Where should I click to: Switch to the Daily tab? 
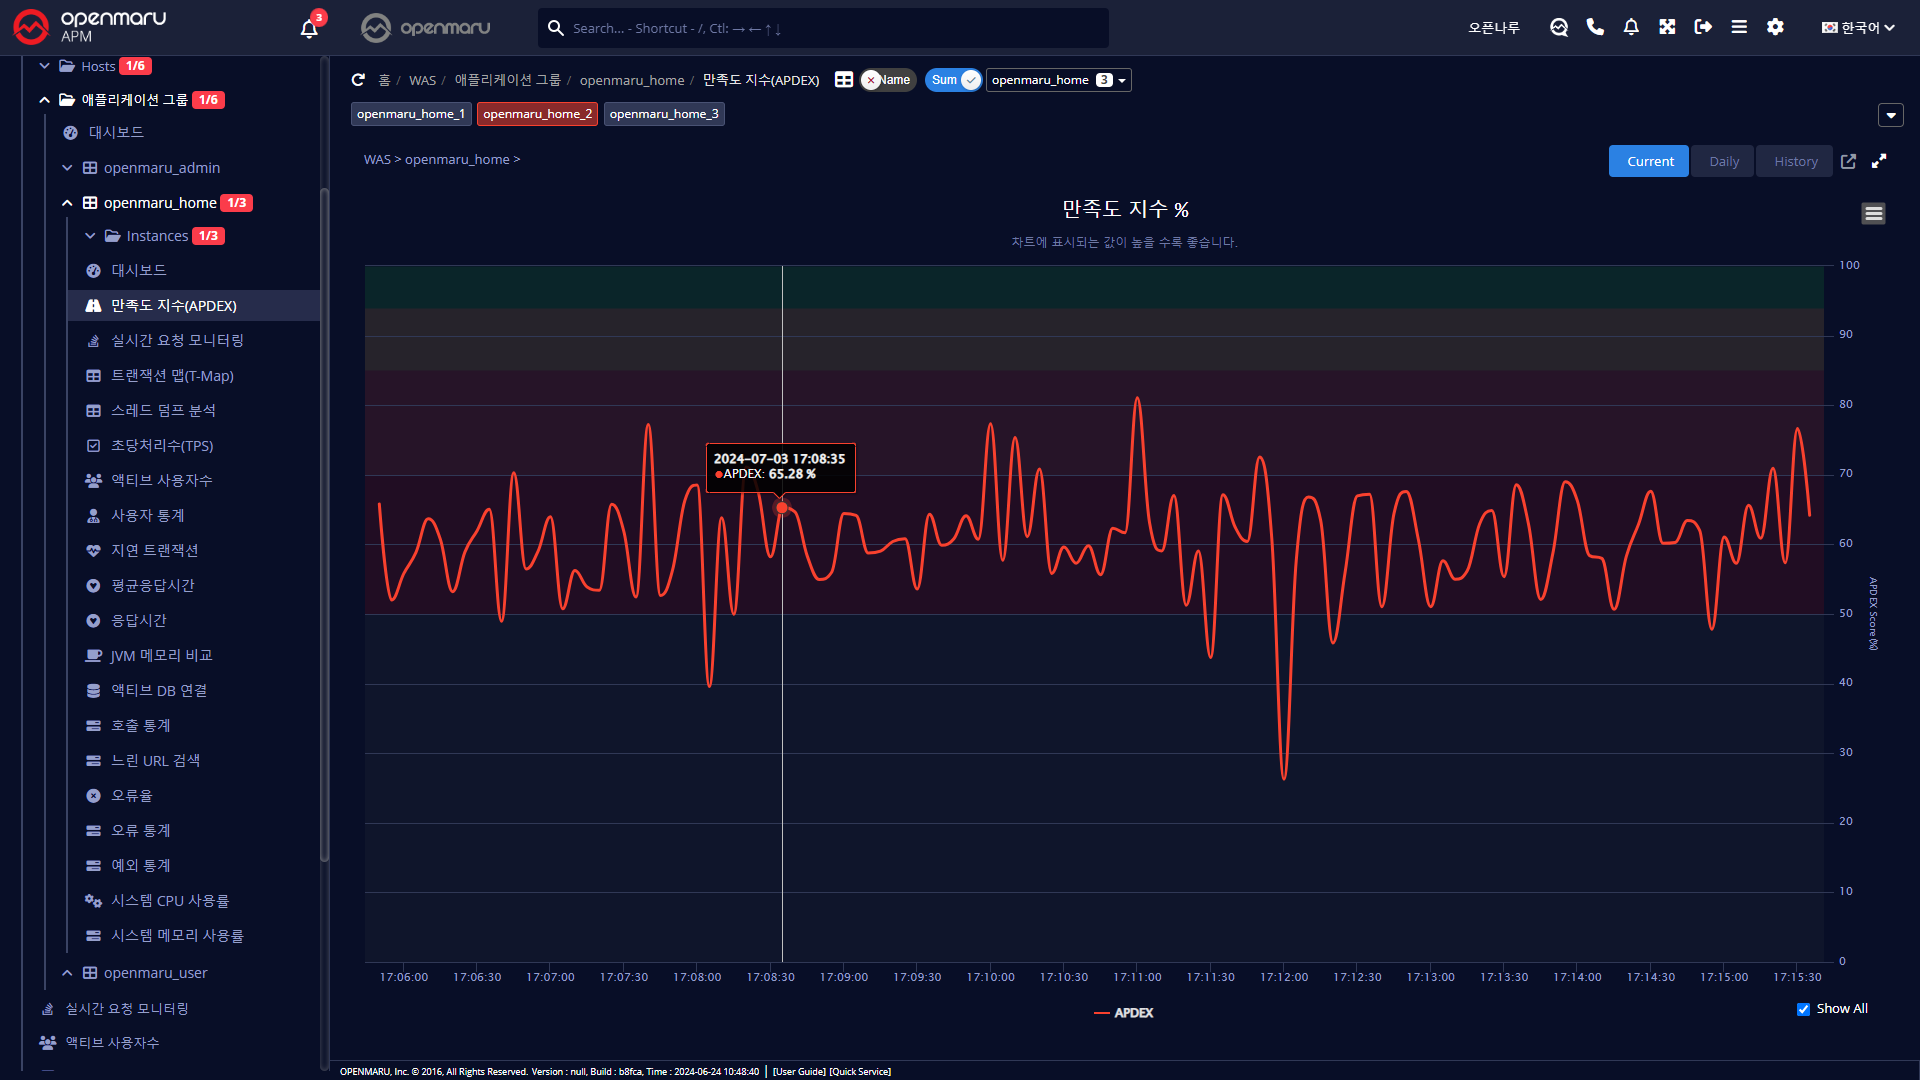pos(1723,161)
